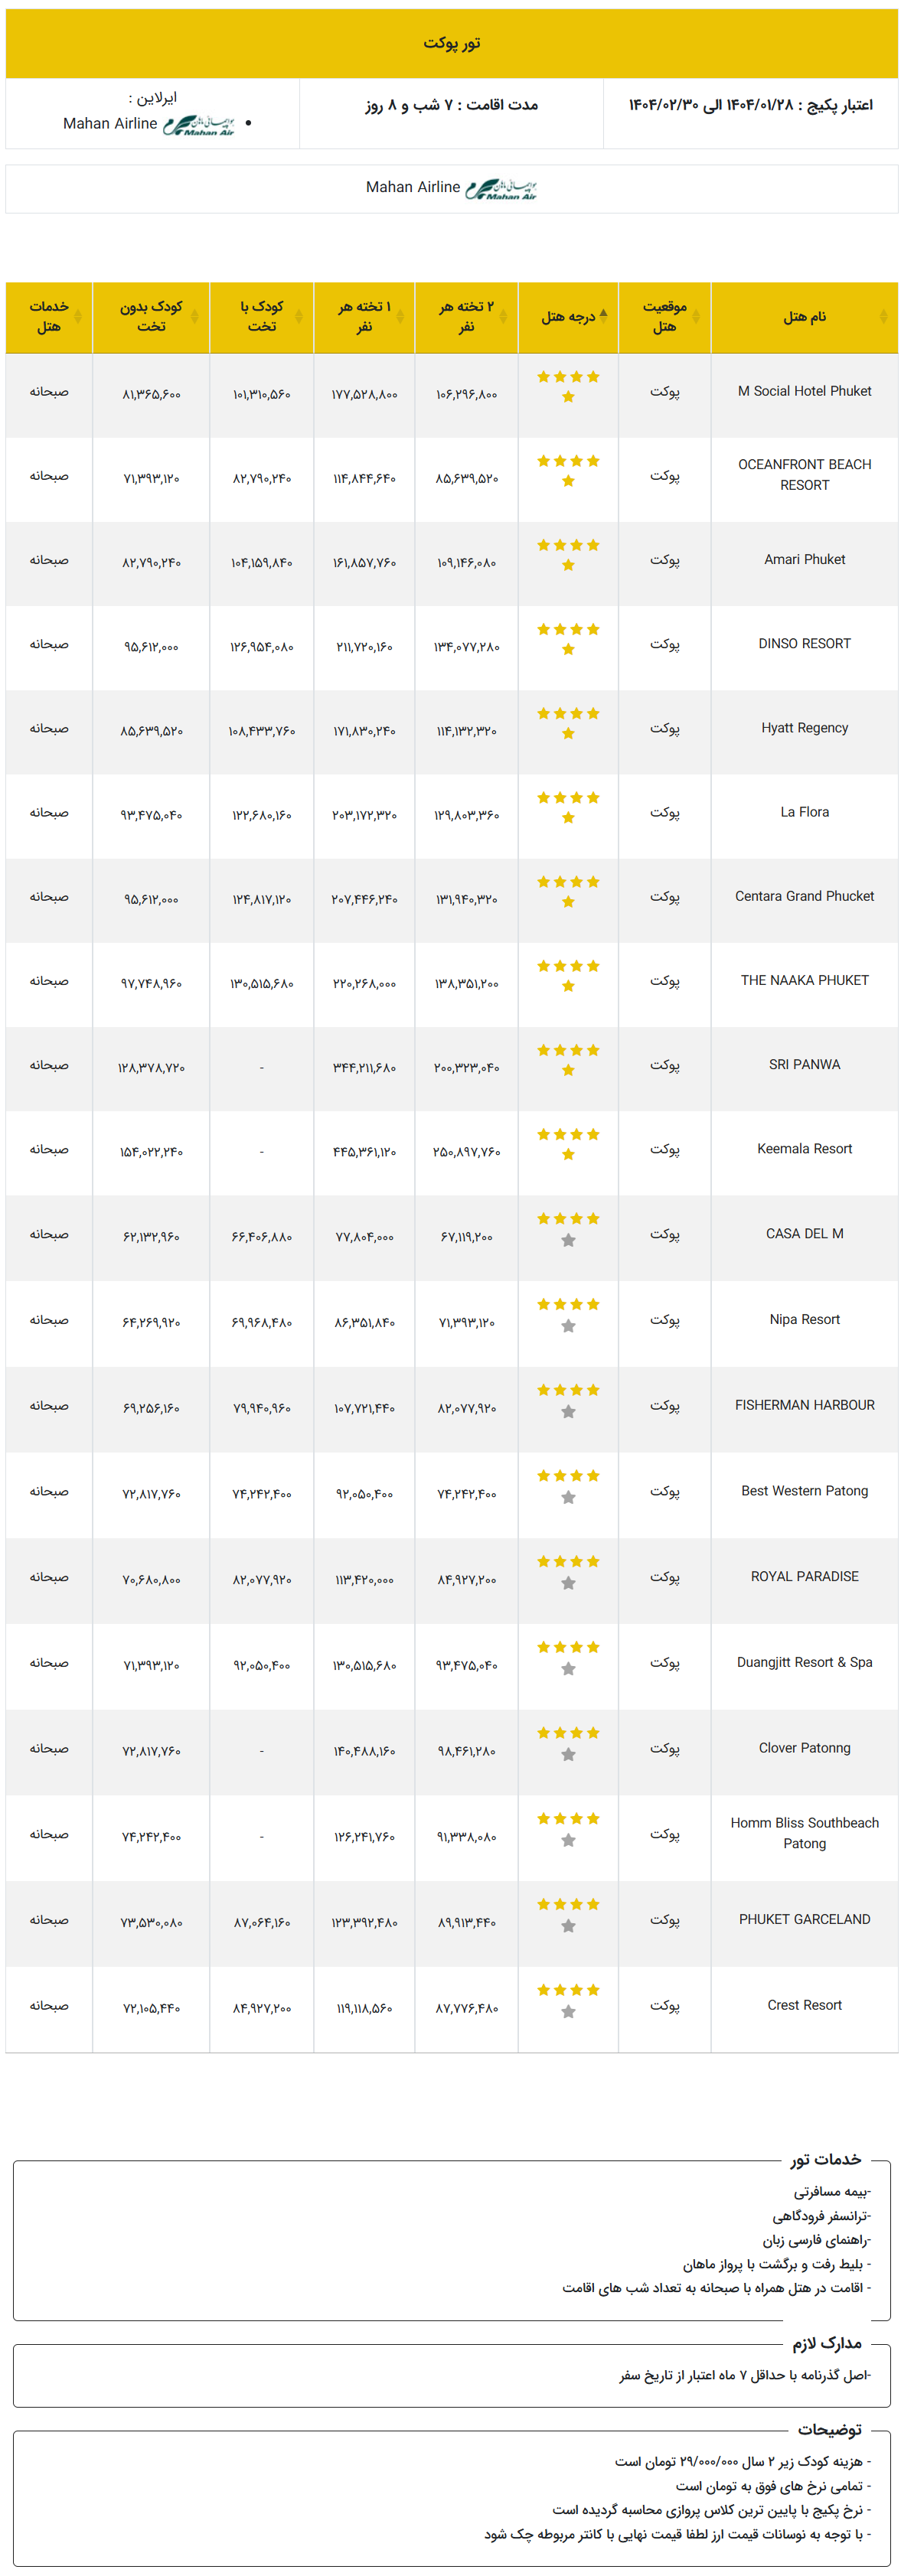
Task: Sort by موقعیت هتل column header
Action: tap(665, 317)
